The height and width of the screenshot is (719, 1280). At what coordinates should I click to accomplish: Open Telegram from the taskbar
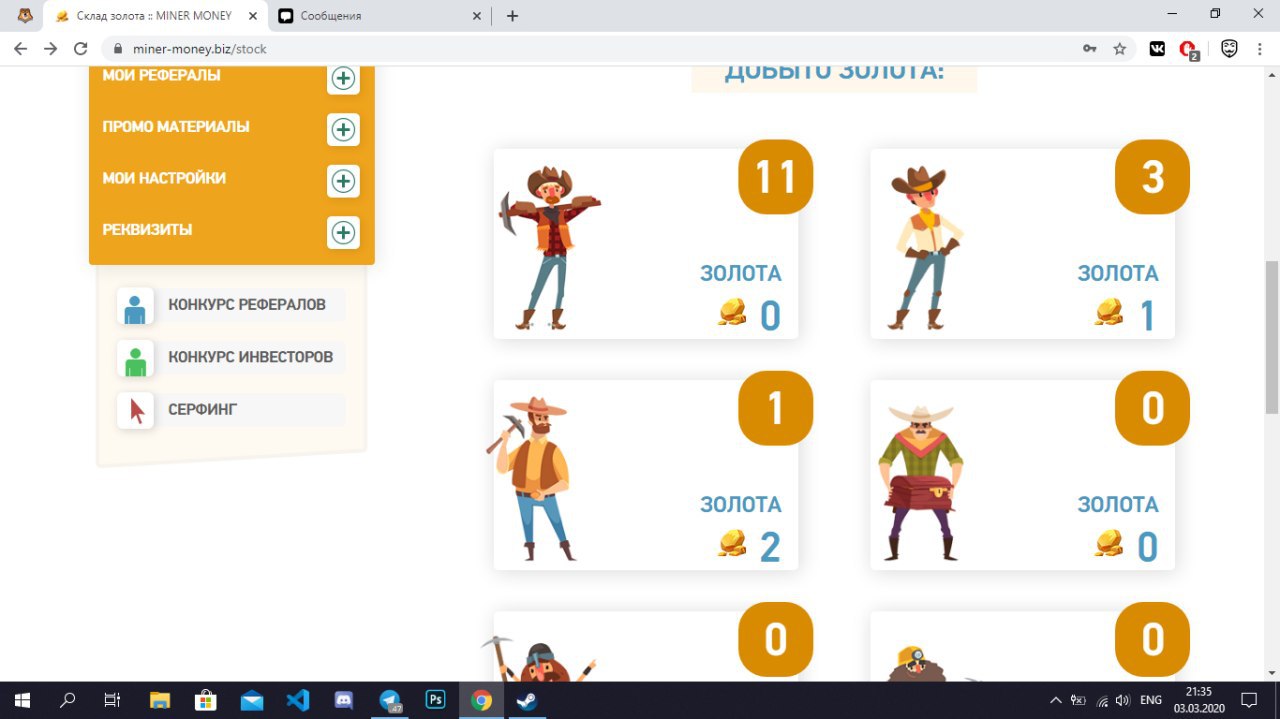point(390,700)
